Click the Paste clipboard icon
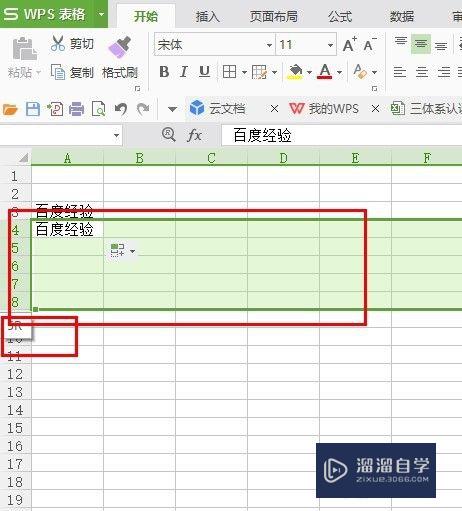The width and height of the screenshot is (462, 511). point(24,49)
